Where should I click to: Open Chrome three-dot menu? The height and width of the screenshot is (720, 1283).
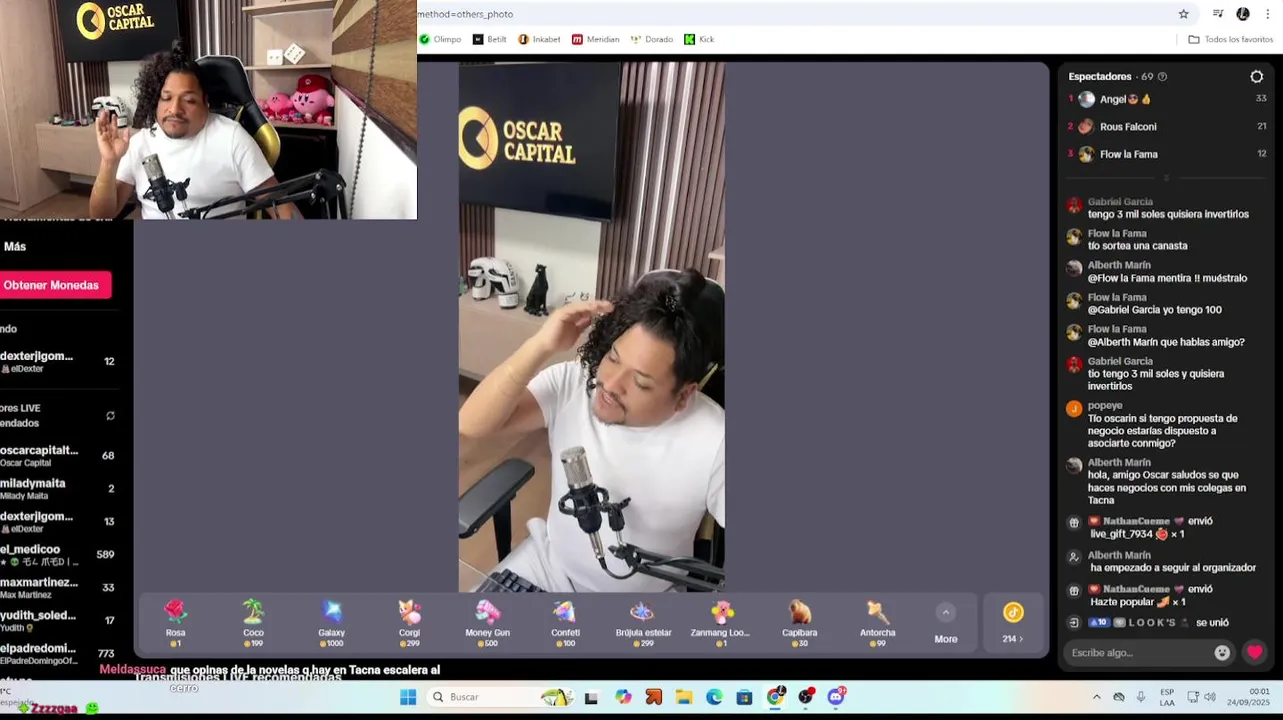(x=1268, y=14)
